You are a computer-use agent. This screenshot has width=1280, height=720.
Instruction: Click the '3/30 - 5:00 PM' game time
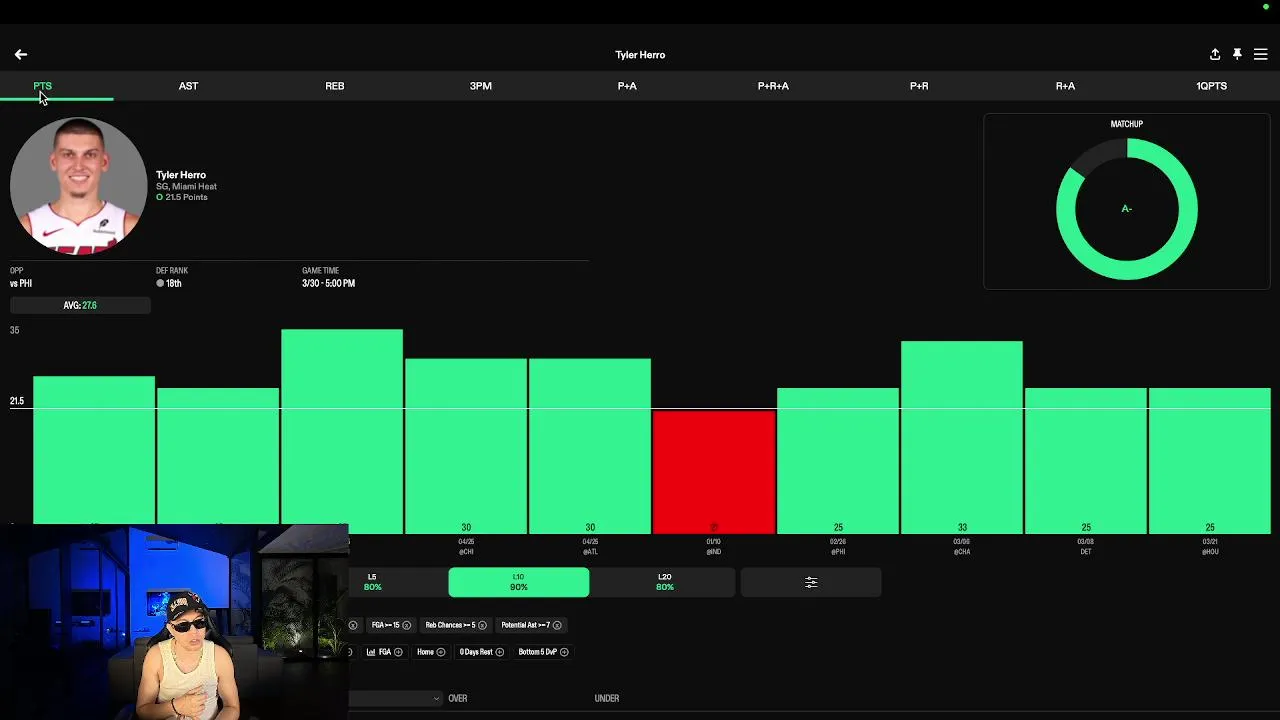coord(328,283)
